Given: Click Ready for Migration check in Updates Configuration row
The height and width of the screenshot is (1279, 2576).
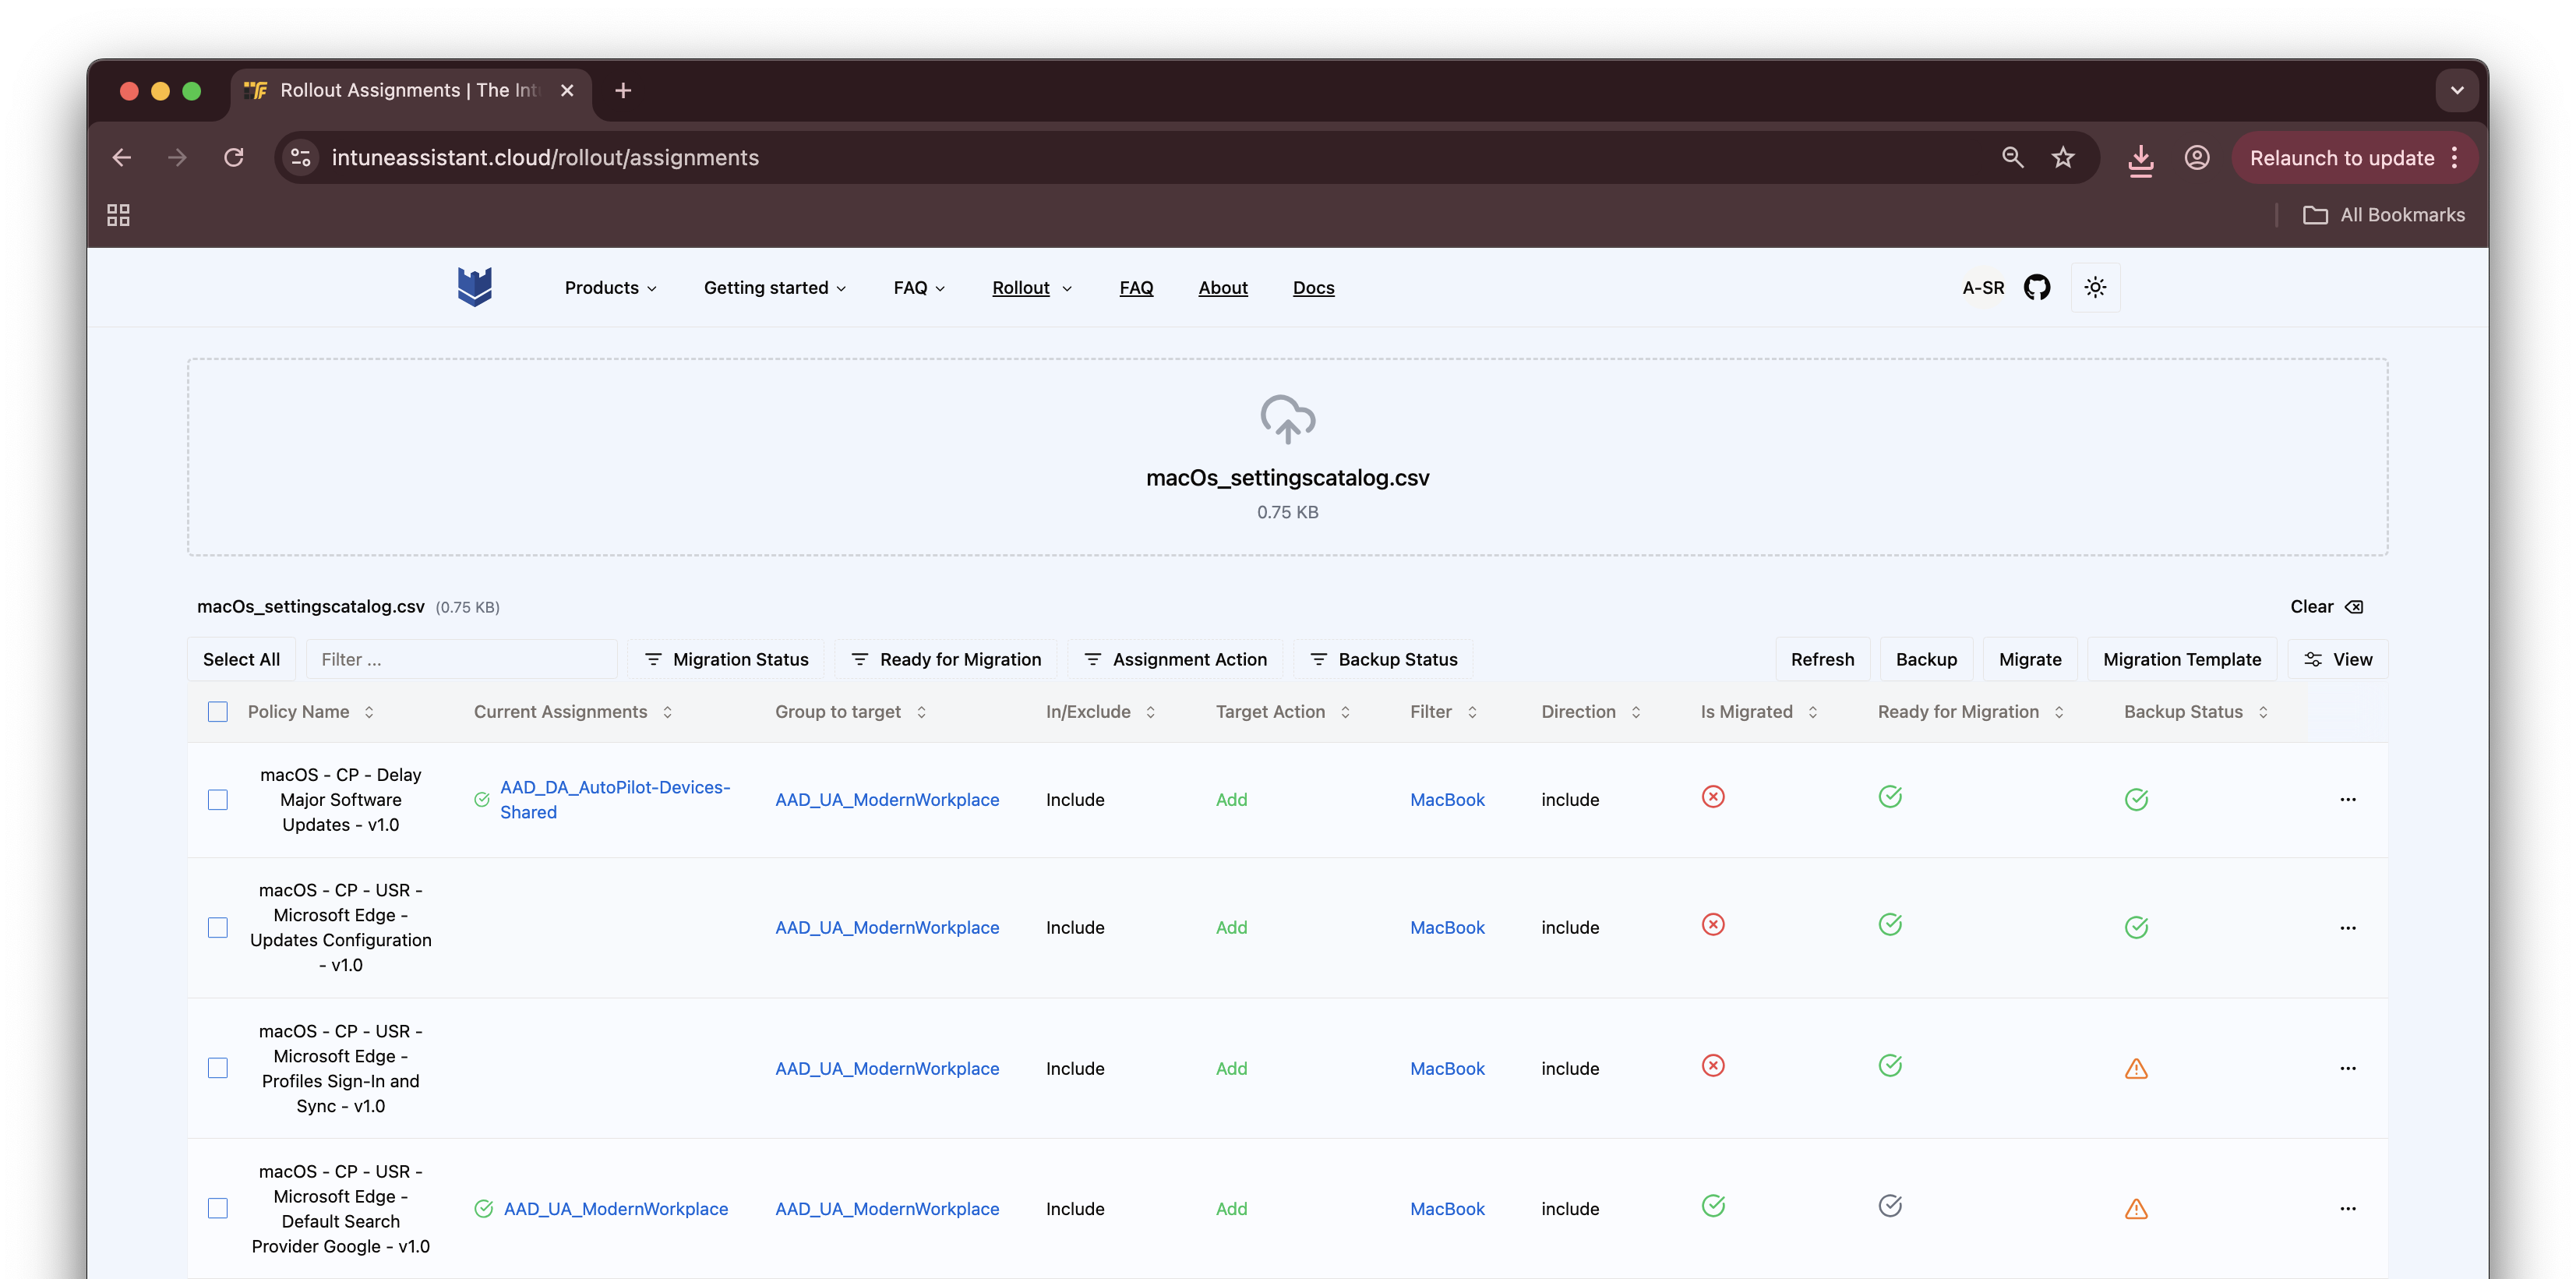Looking at the screenshot, I should click(x=1890, y=925).
